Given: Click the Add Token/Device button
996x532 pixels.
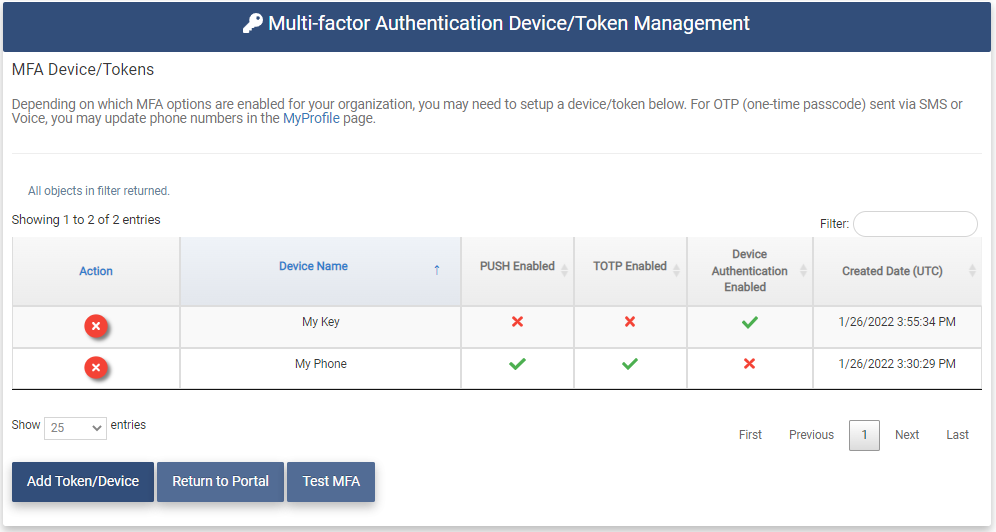Looking at the screenshot, I should (83, 481).
